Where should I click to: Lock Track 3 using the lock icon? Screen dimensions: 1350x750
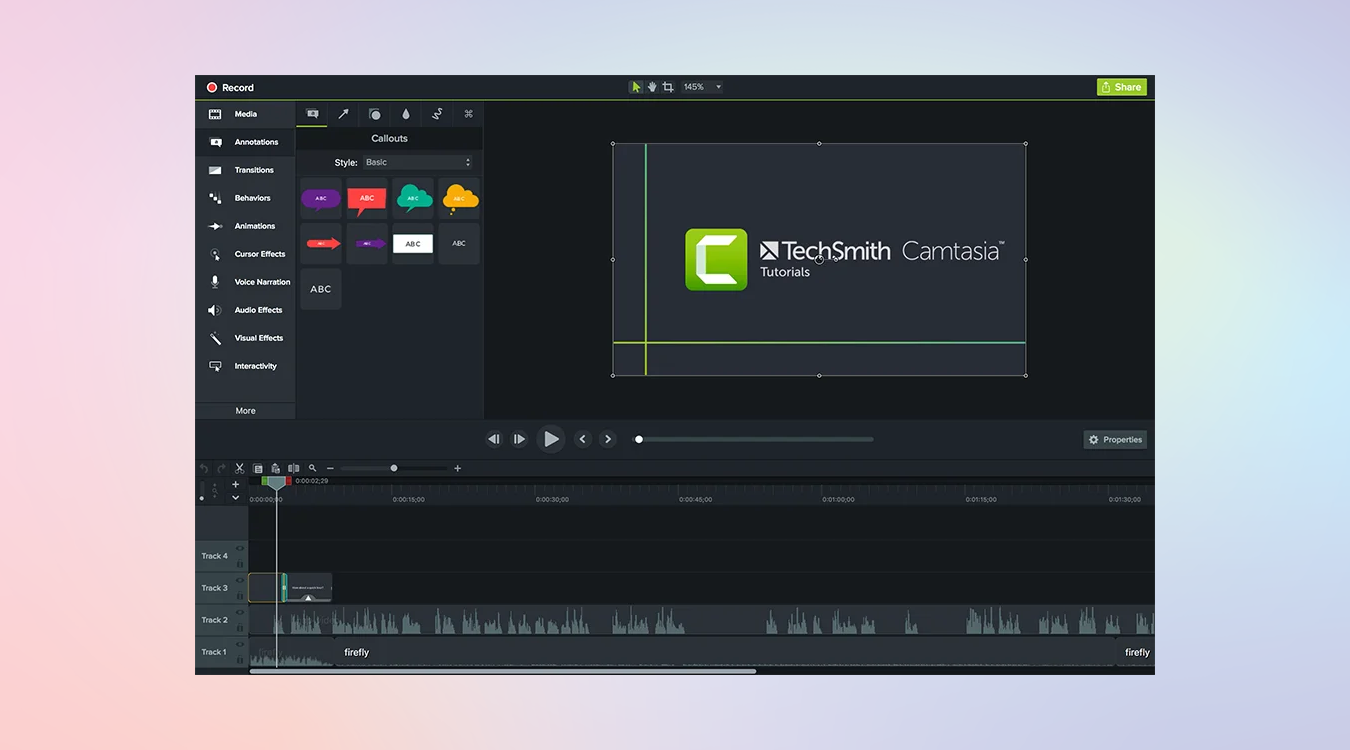241,594
